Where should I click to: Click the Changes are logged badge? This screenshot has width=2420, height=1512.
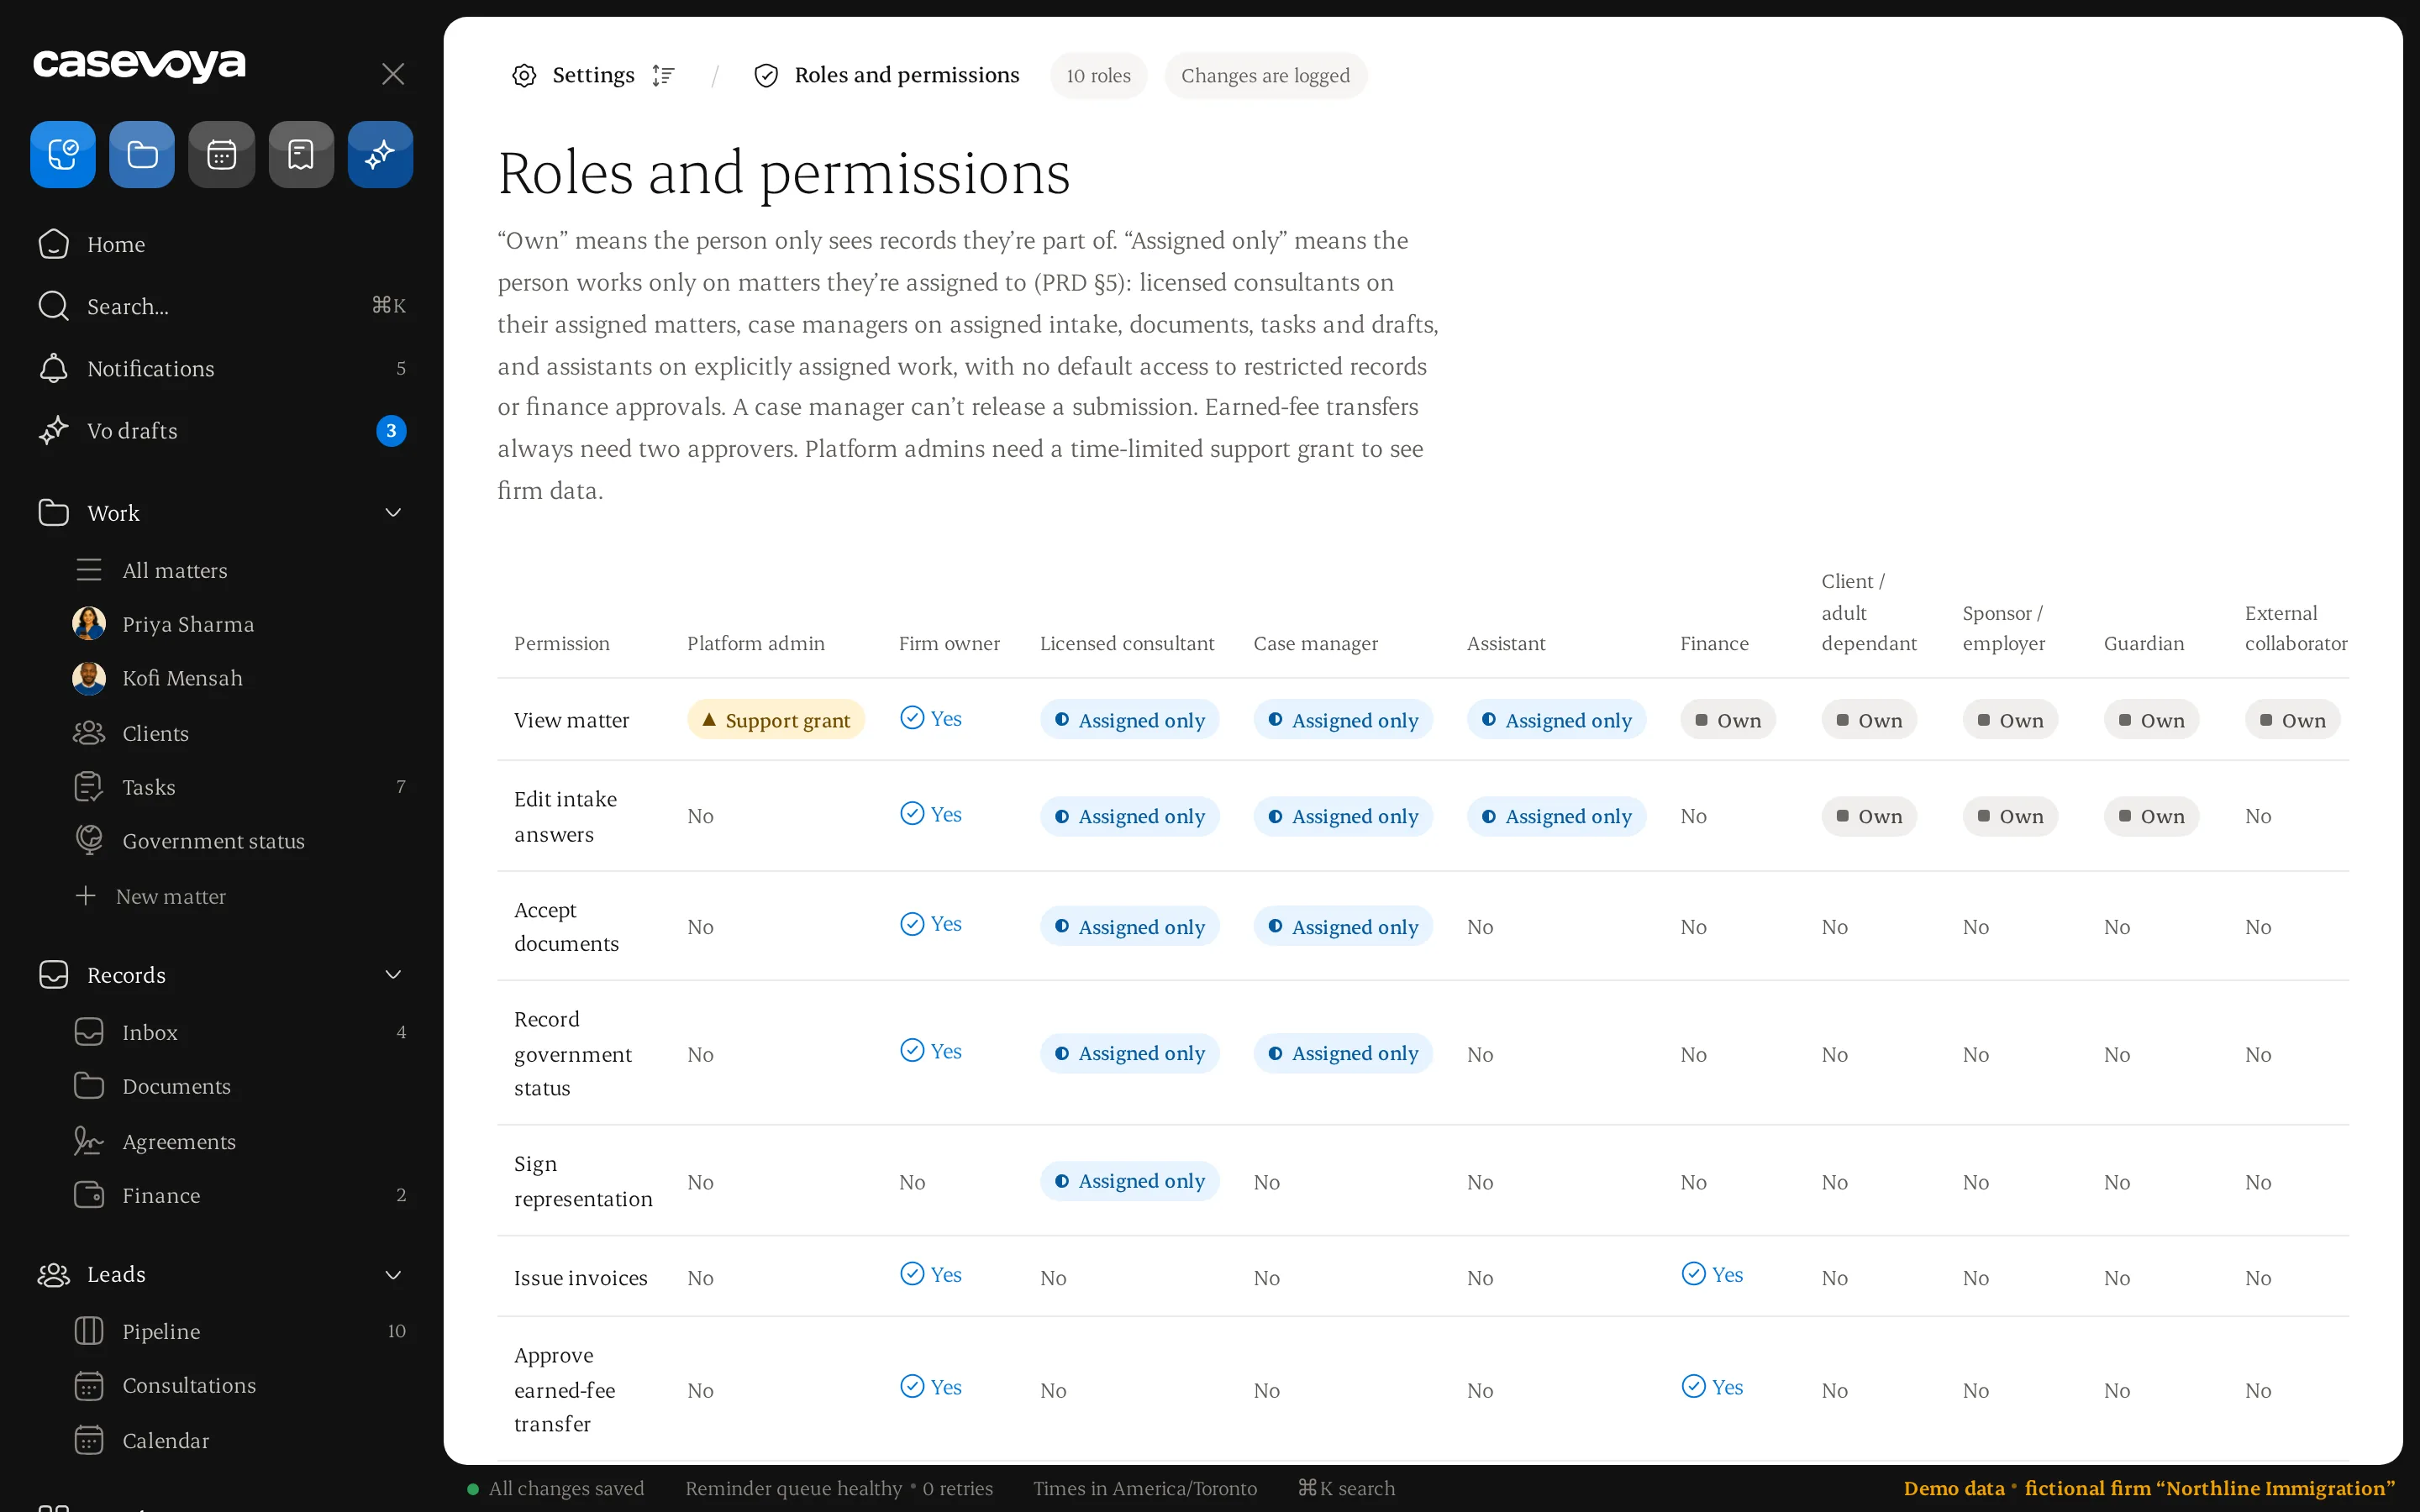tap(1265, 76)
